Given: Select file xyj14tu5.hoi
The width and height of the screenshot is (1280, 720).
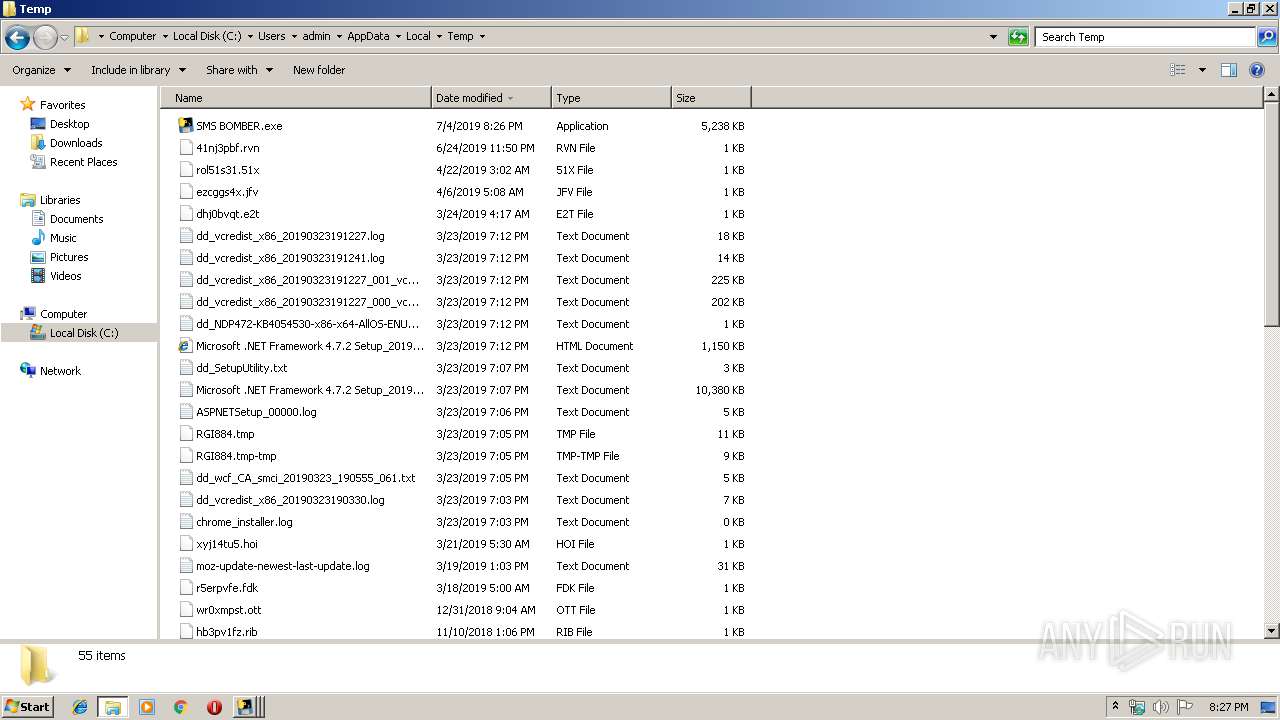Looking at the screenshot, I should [x=227, y=544].
